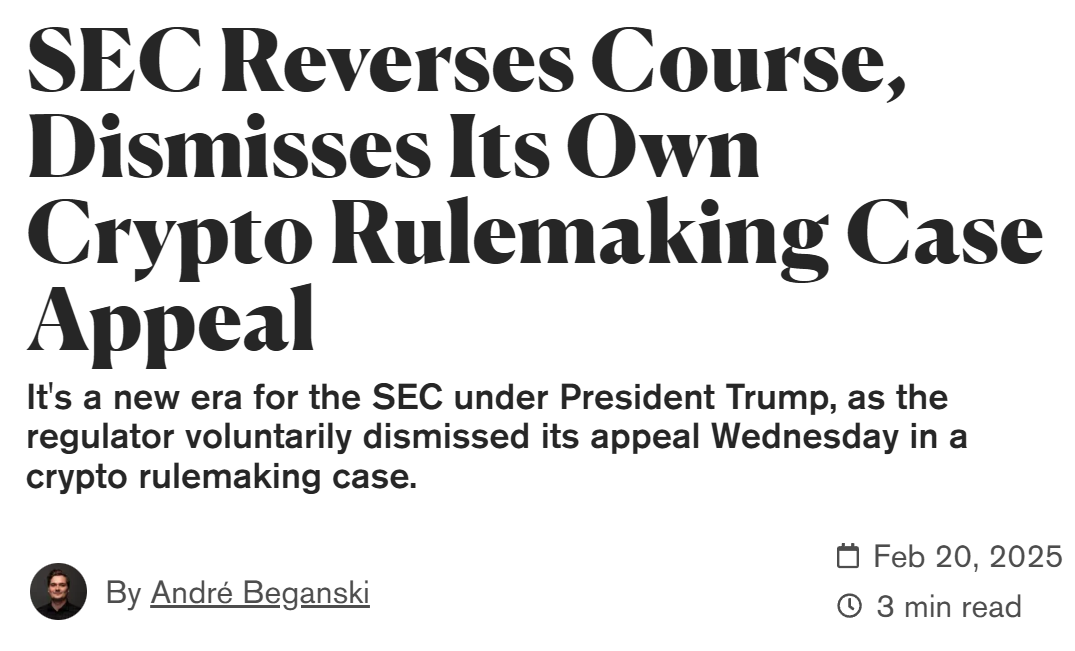Open the André Beganski author link

260,593
